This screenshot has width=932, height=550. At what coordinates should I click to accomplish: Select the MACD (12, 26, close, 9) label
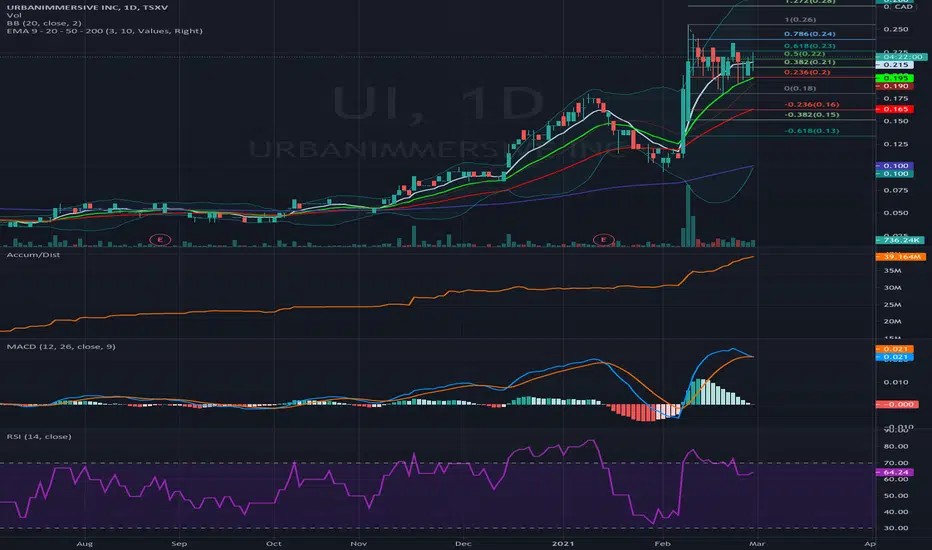pos(61,346)
